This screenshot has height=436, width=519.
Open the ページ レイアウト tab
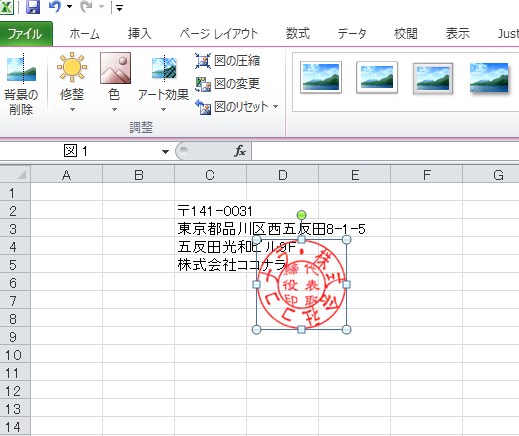pos(219,34)
